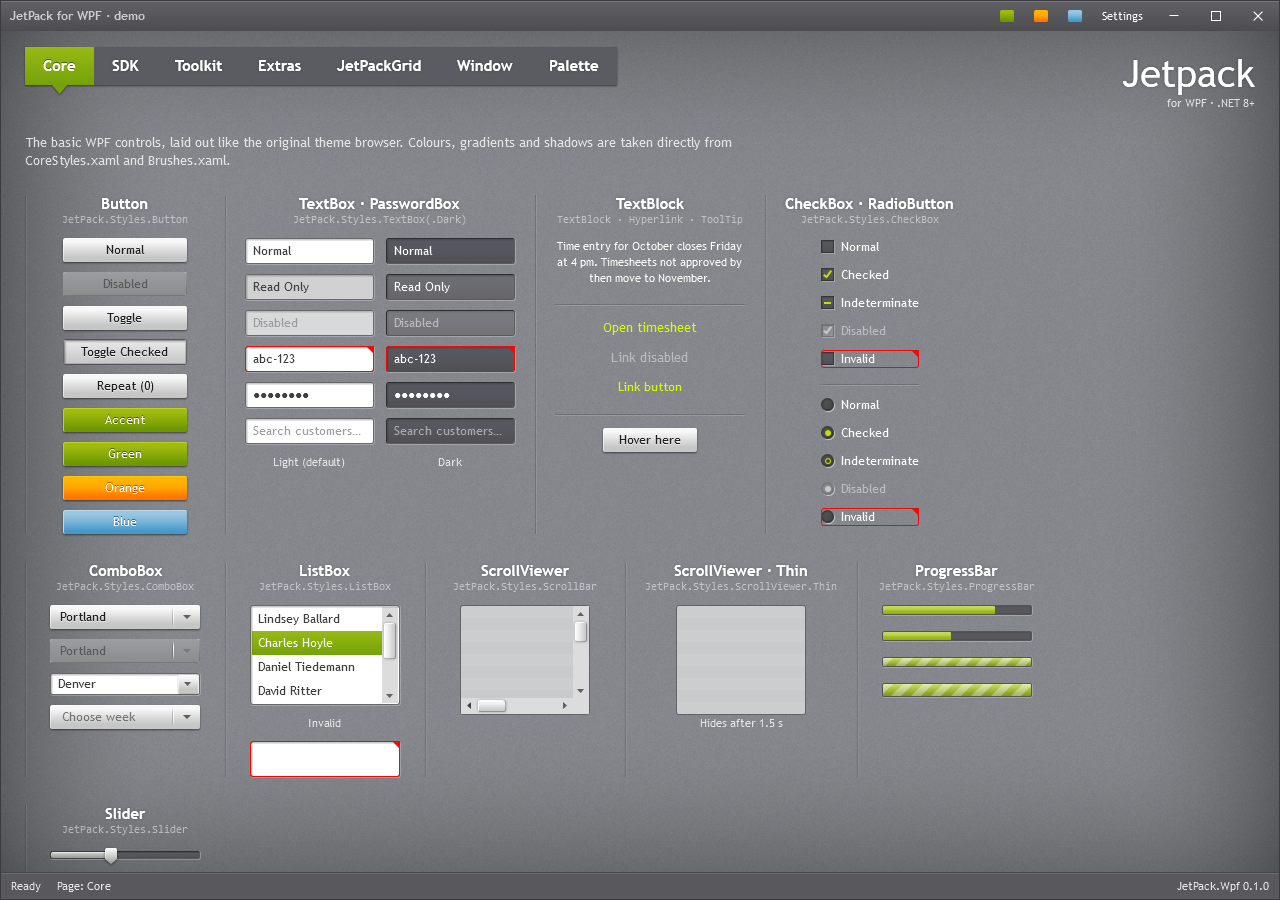Screen dimensions: 1280x900
Task: Click the Repeat (0) button
Action: [125, 386]
